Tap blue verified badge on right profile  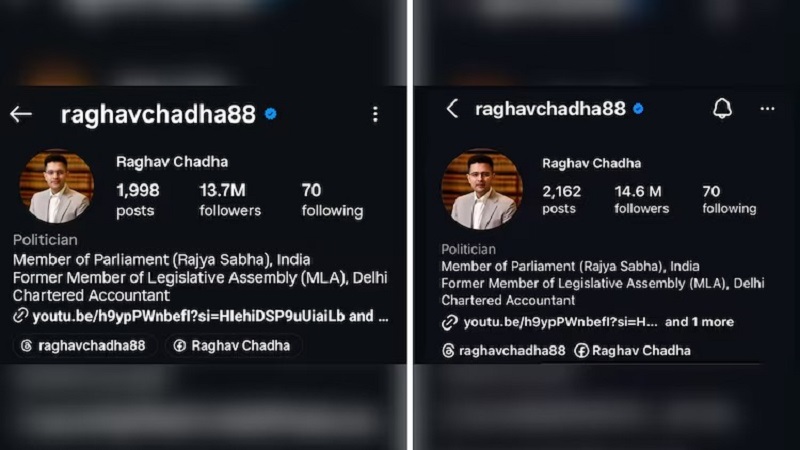point(638,109)
